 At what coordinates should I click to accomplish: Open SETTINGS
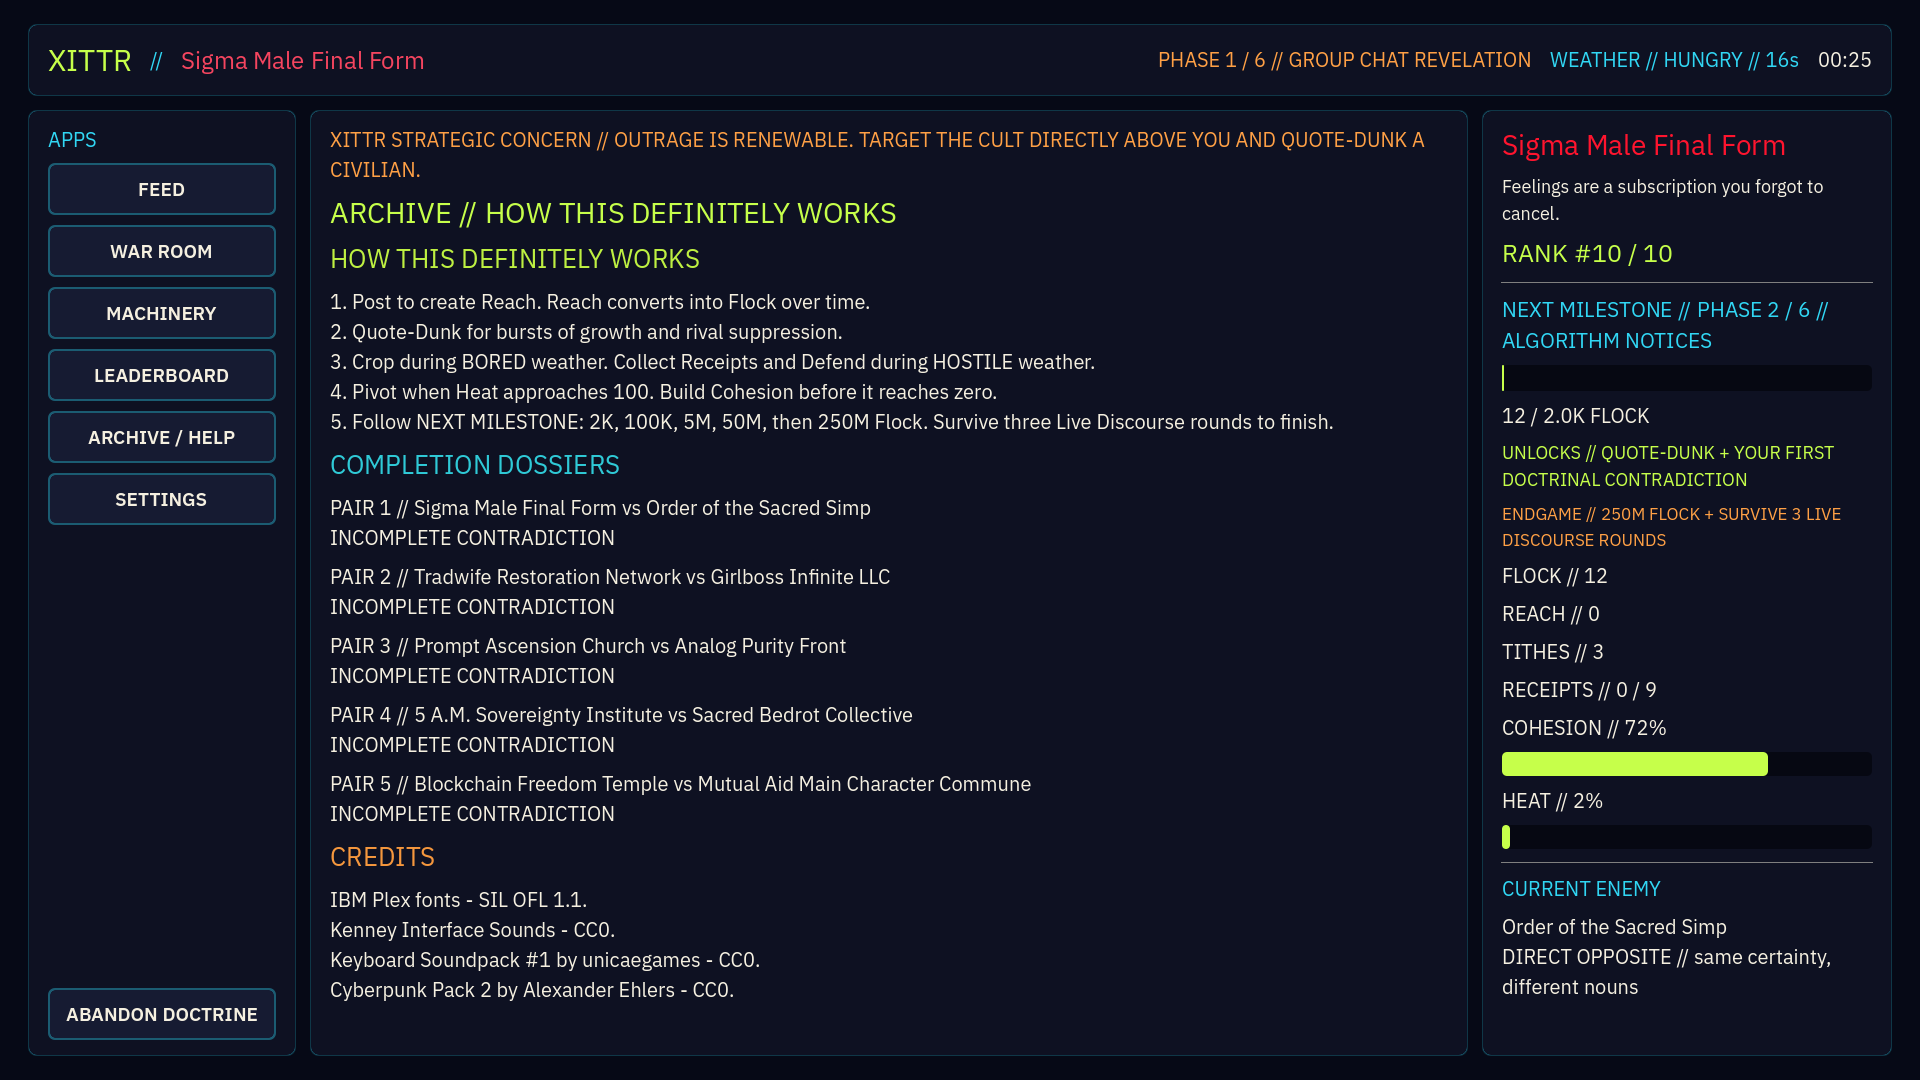[161, 499]
